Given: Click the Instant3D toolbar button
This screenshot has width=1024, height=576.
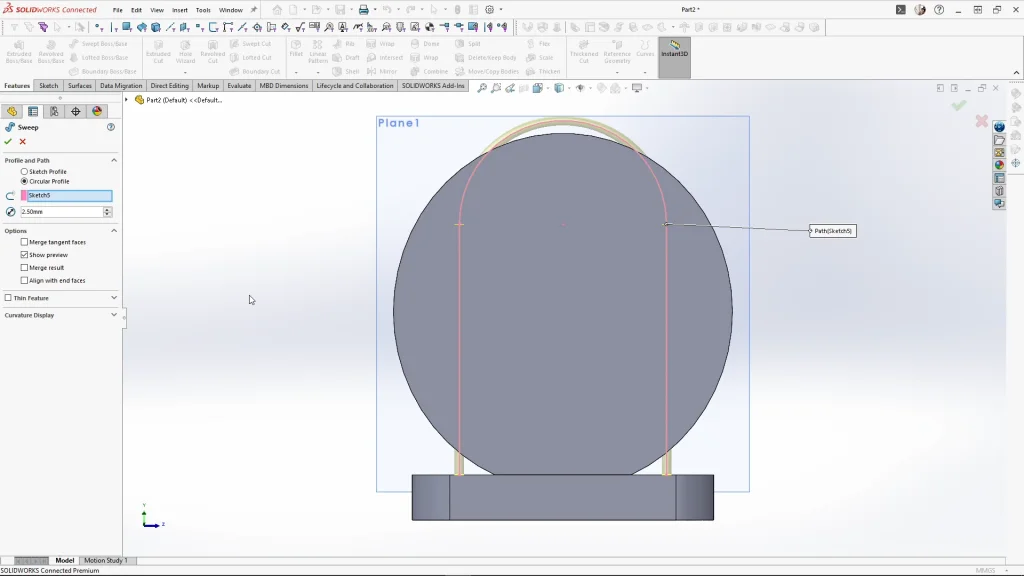Looking at the screenshot, I should point(674,49).
